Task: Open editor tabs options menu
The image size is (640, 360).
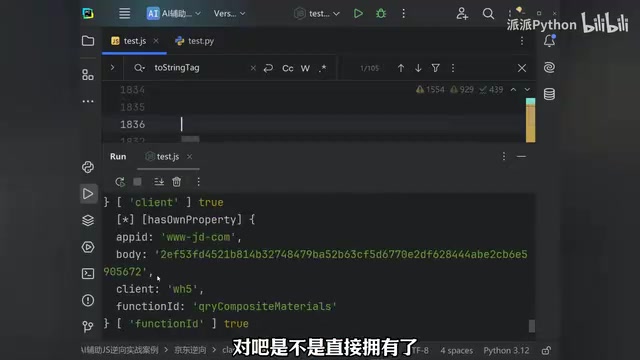Action: [x=522, y=41]
